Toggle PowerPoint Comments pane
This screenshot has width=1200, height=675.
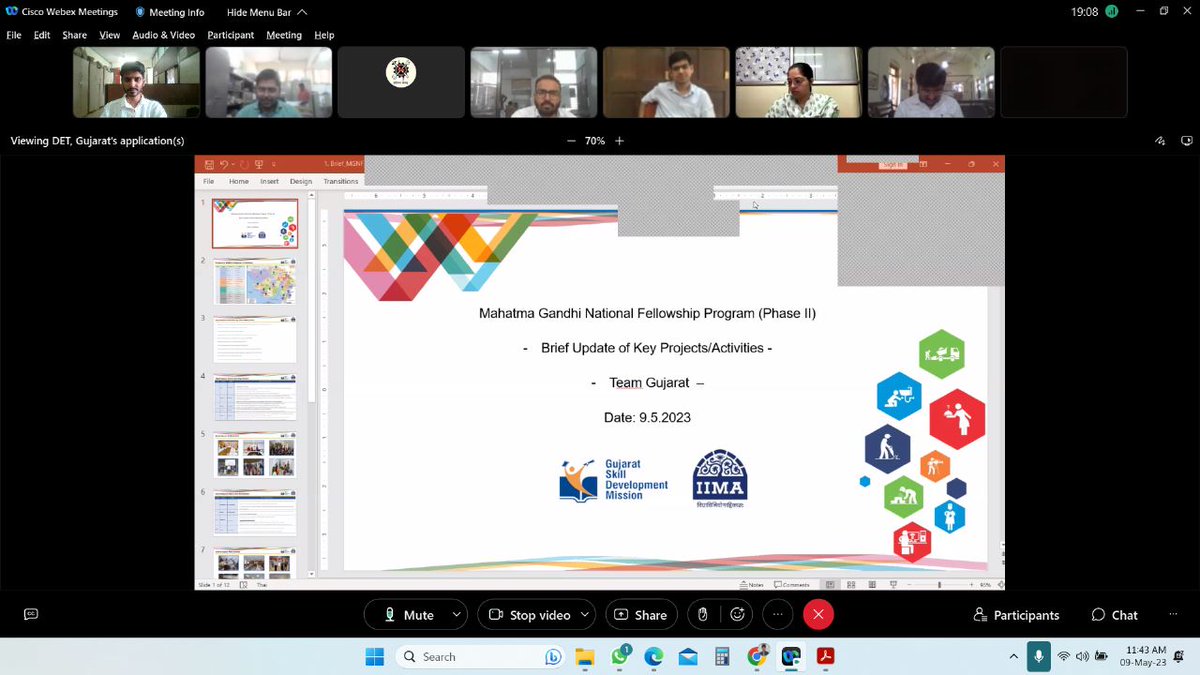[792, 584]
